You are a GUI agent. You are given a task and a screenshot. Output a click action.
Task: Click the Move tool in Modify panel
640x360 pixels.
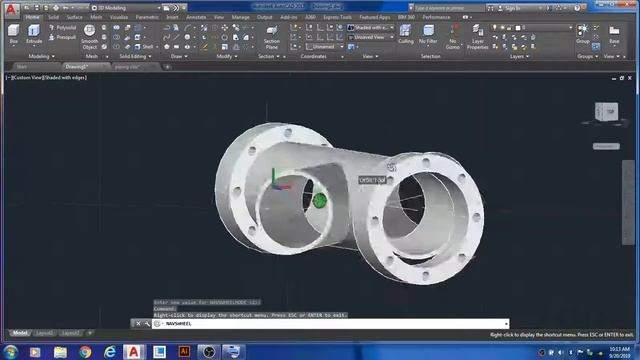225,27
